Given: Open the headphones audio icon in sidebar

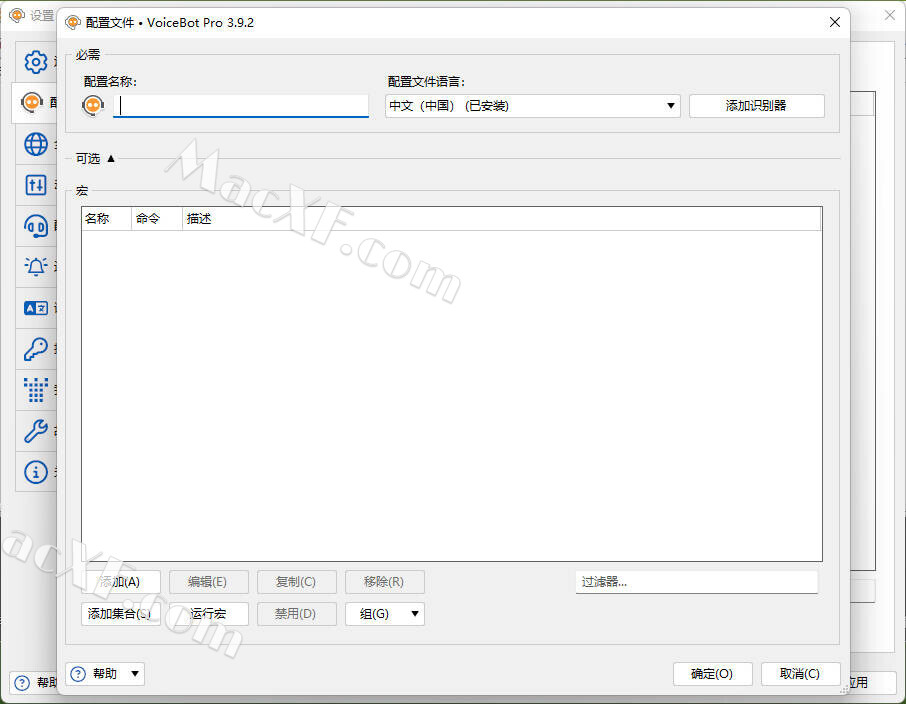Looking at the screenshot, I should [x=36, y=226].
